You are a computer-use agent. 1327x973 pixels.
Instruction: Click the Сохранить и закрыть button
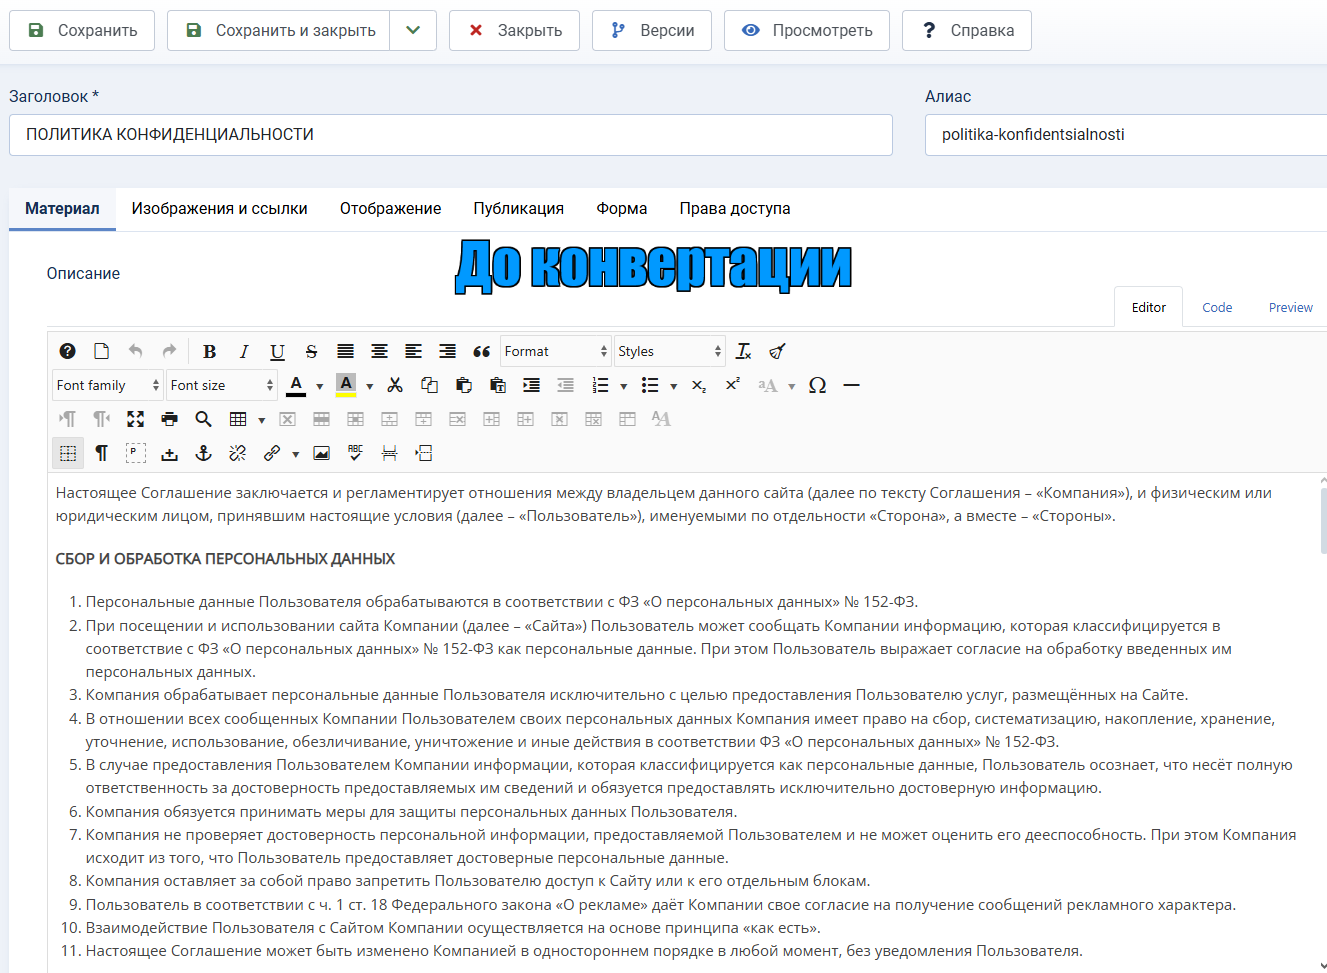[279, 30]
